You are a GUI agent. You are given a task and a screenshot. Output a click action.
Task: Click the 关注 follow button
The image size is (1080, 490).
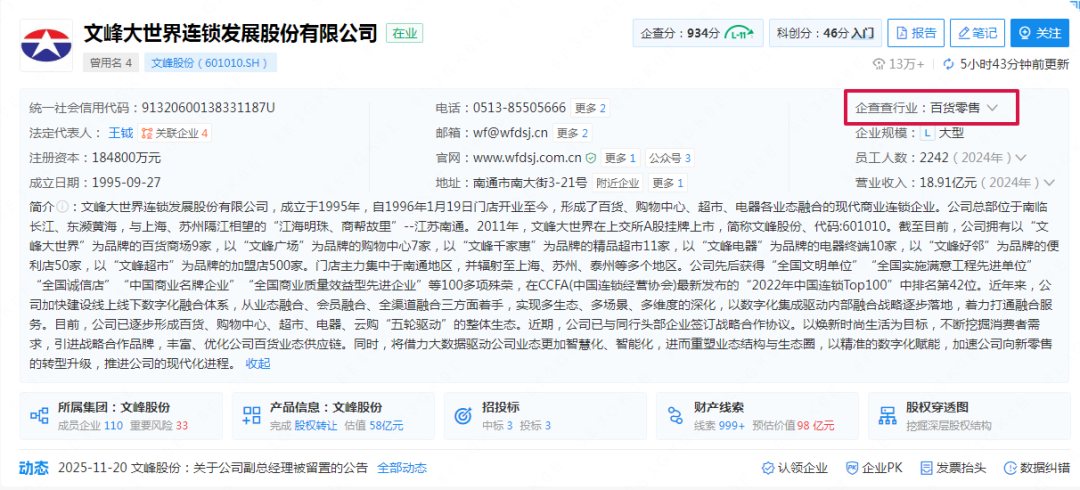coord(1039,32)
